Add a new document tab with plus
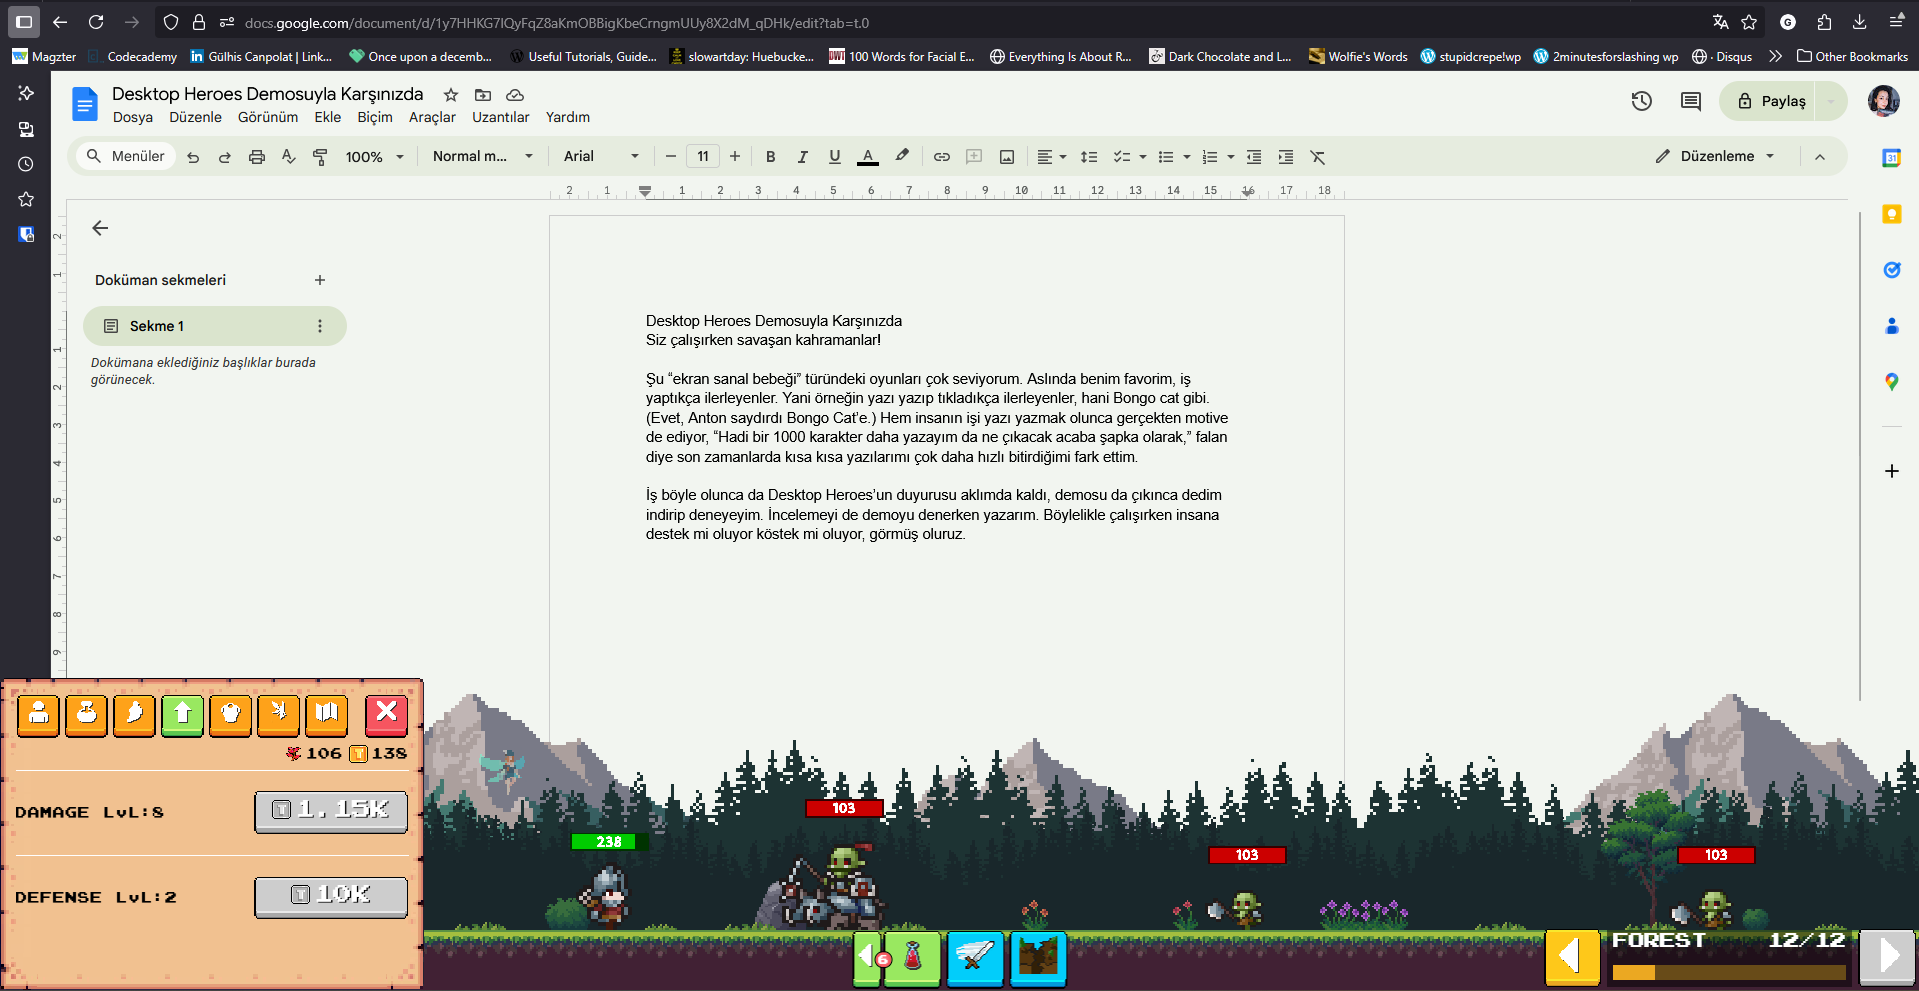This screenshot has width=1919, height=991. pos(320,281)
